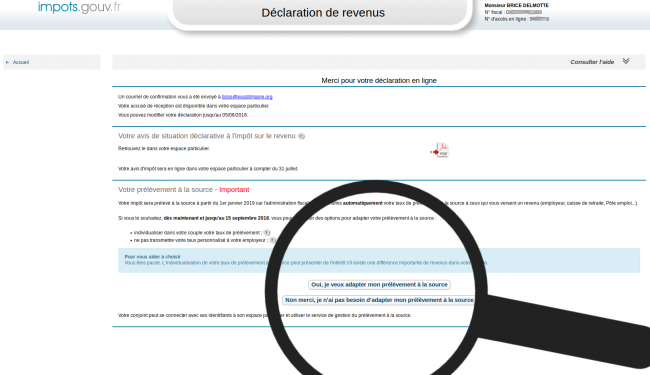Open help icon for individualiser taux option
Screen dimensions: 650x375
click(x=267, y=233)
